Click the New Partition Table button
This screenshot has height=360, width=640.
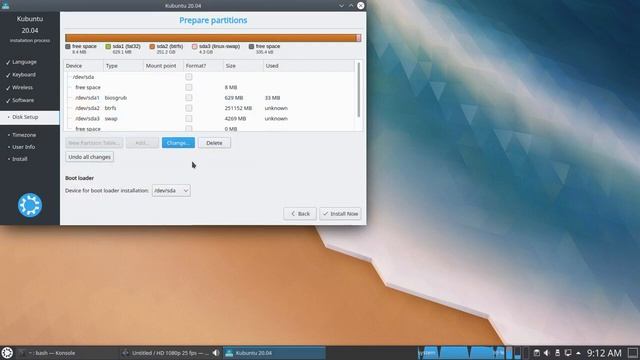tap(94, 143)
